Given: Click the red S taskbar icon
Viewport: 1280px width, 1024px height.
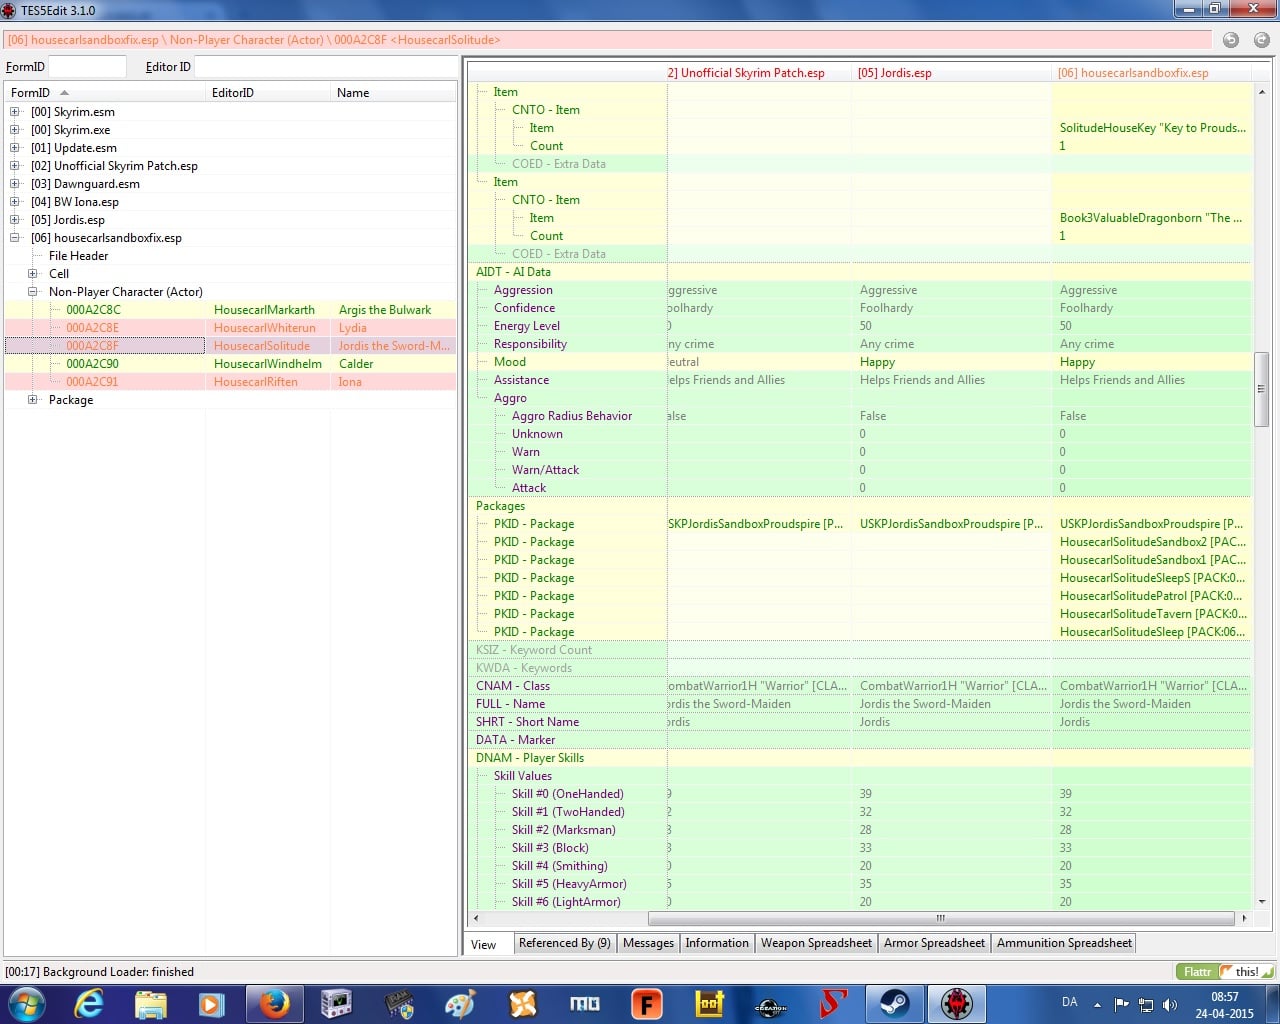Looking at the screenshot, I should tap(833, 1004).
